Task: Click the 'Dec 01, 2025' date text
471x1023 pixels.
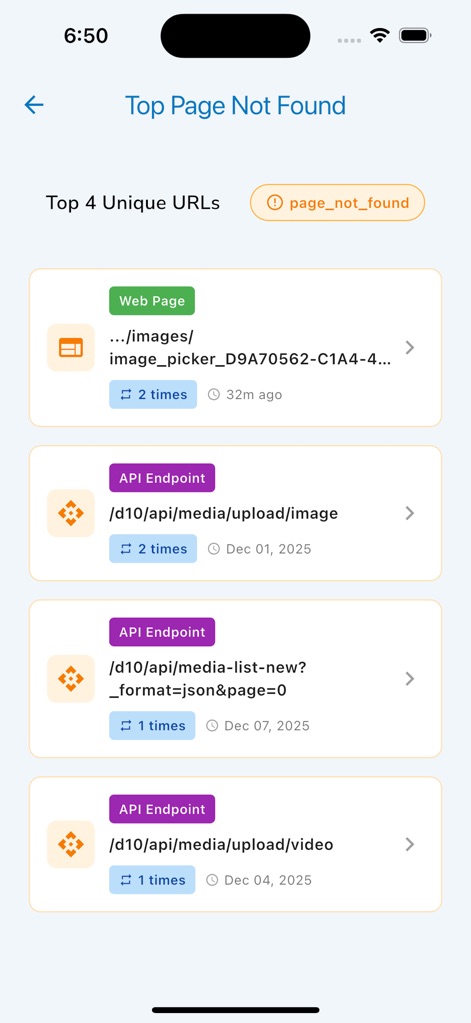Action: pos(269,549)
